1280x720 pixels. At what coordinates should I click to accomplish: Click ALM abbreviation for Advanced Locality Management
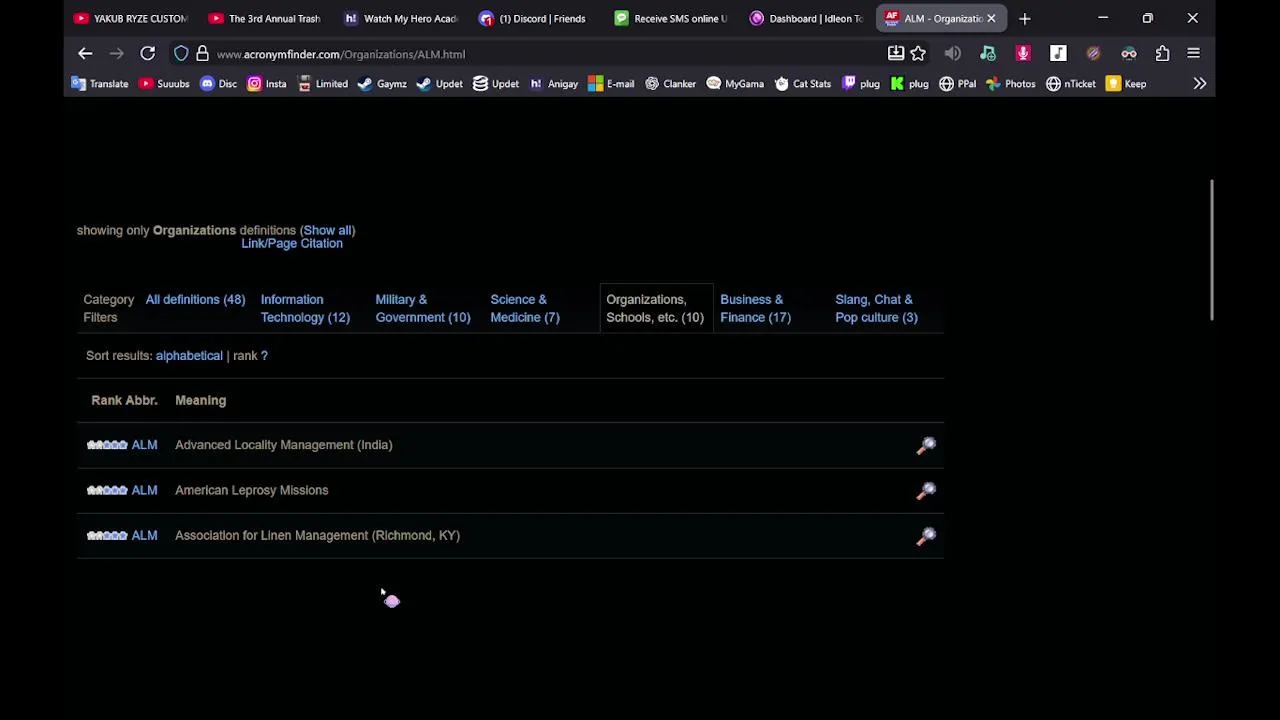(144, 445)
